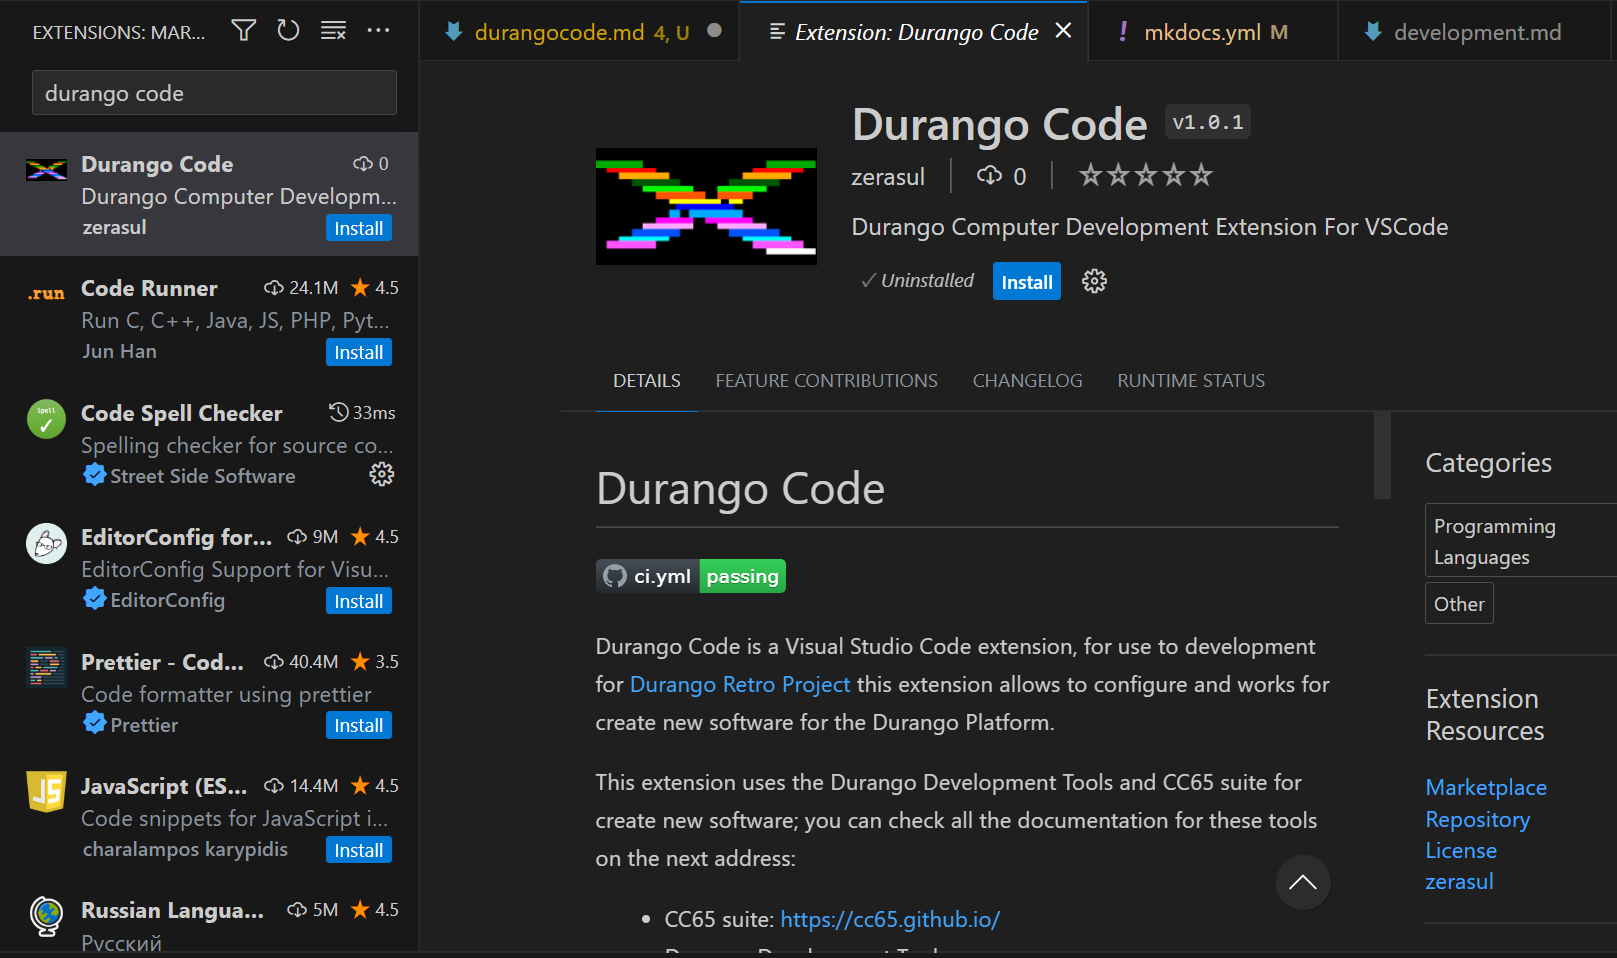Click the scroll-to-top arrow button
The width and height of the screenshot is (1617, 958).
click(x=1302, y=882)
